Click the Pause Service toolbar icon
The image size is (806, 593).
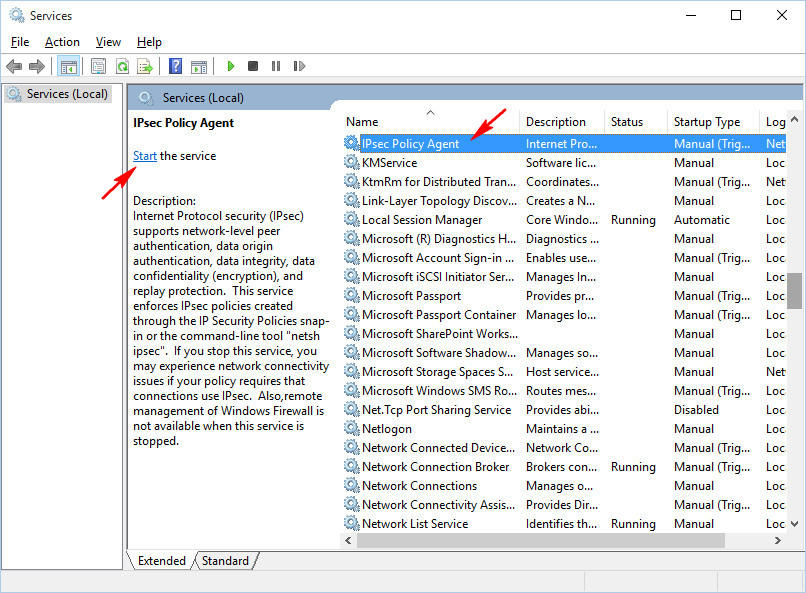(x=276, y=67)
